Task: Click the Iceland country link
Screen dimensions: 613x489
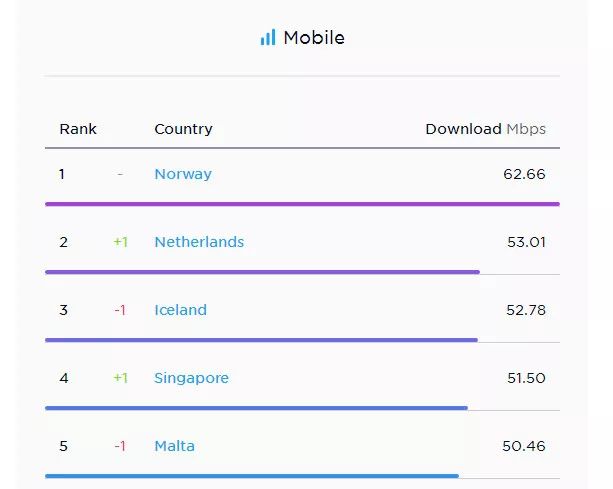Action: 180,310
